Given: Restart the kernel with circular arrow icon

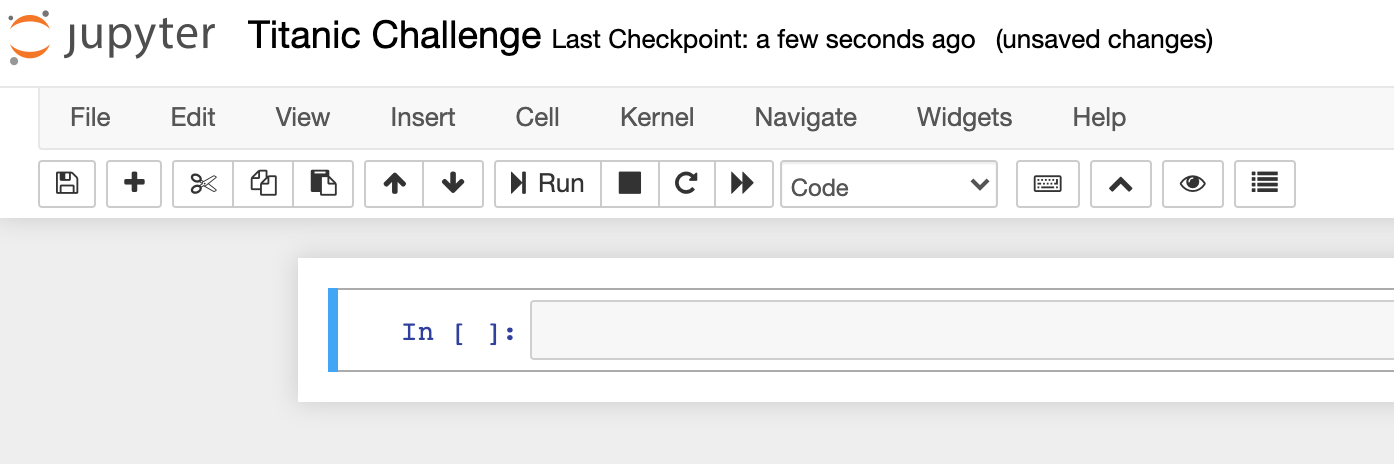Looking at the screenshot, I should tap(686, 184).
